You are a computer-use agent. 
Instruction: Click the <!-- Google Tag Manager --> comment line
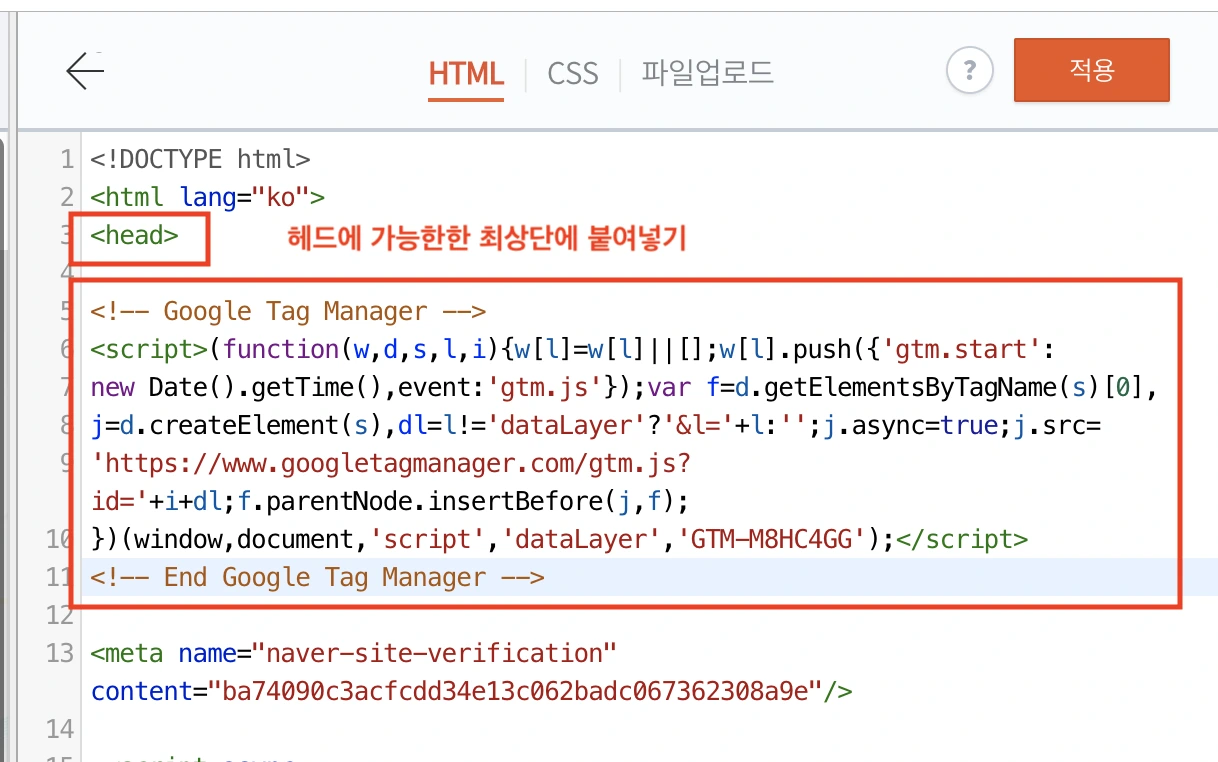coord(288,311)
